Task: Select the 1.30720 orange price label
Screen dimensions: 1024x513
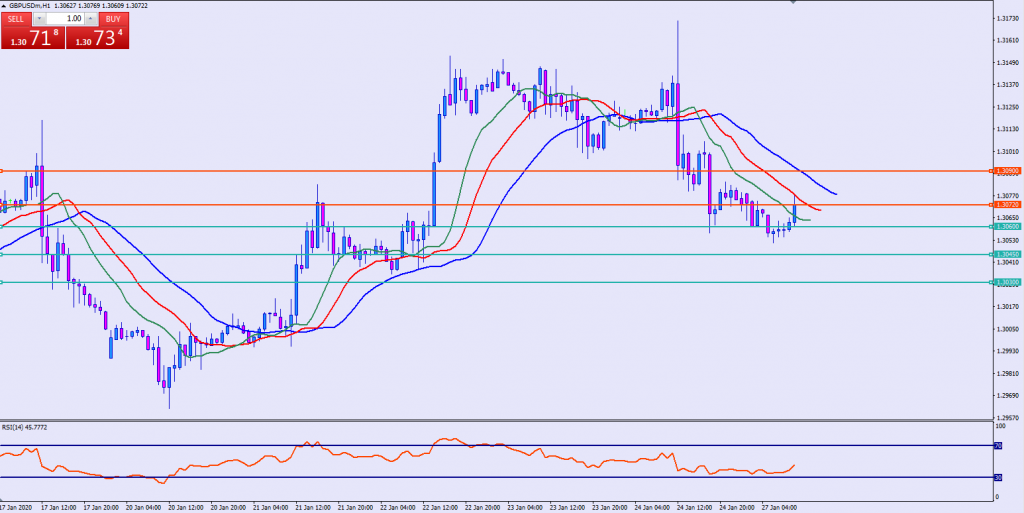Action: click(x=1007, y=204)
